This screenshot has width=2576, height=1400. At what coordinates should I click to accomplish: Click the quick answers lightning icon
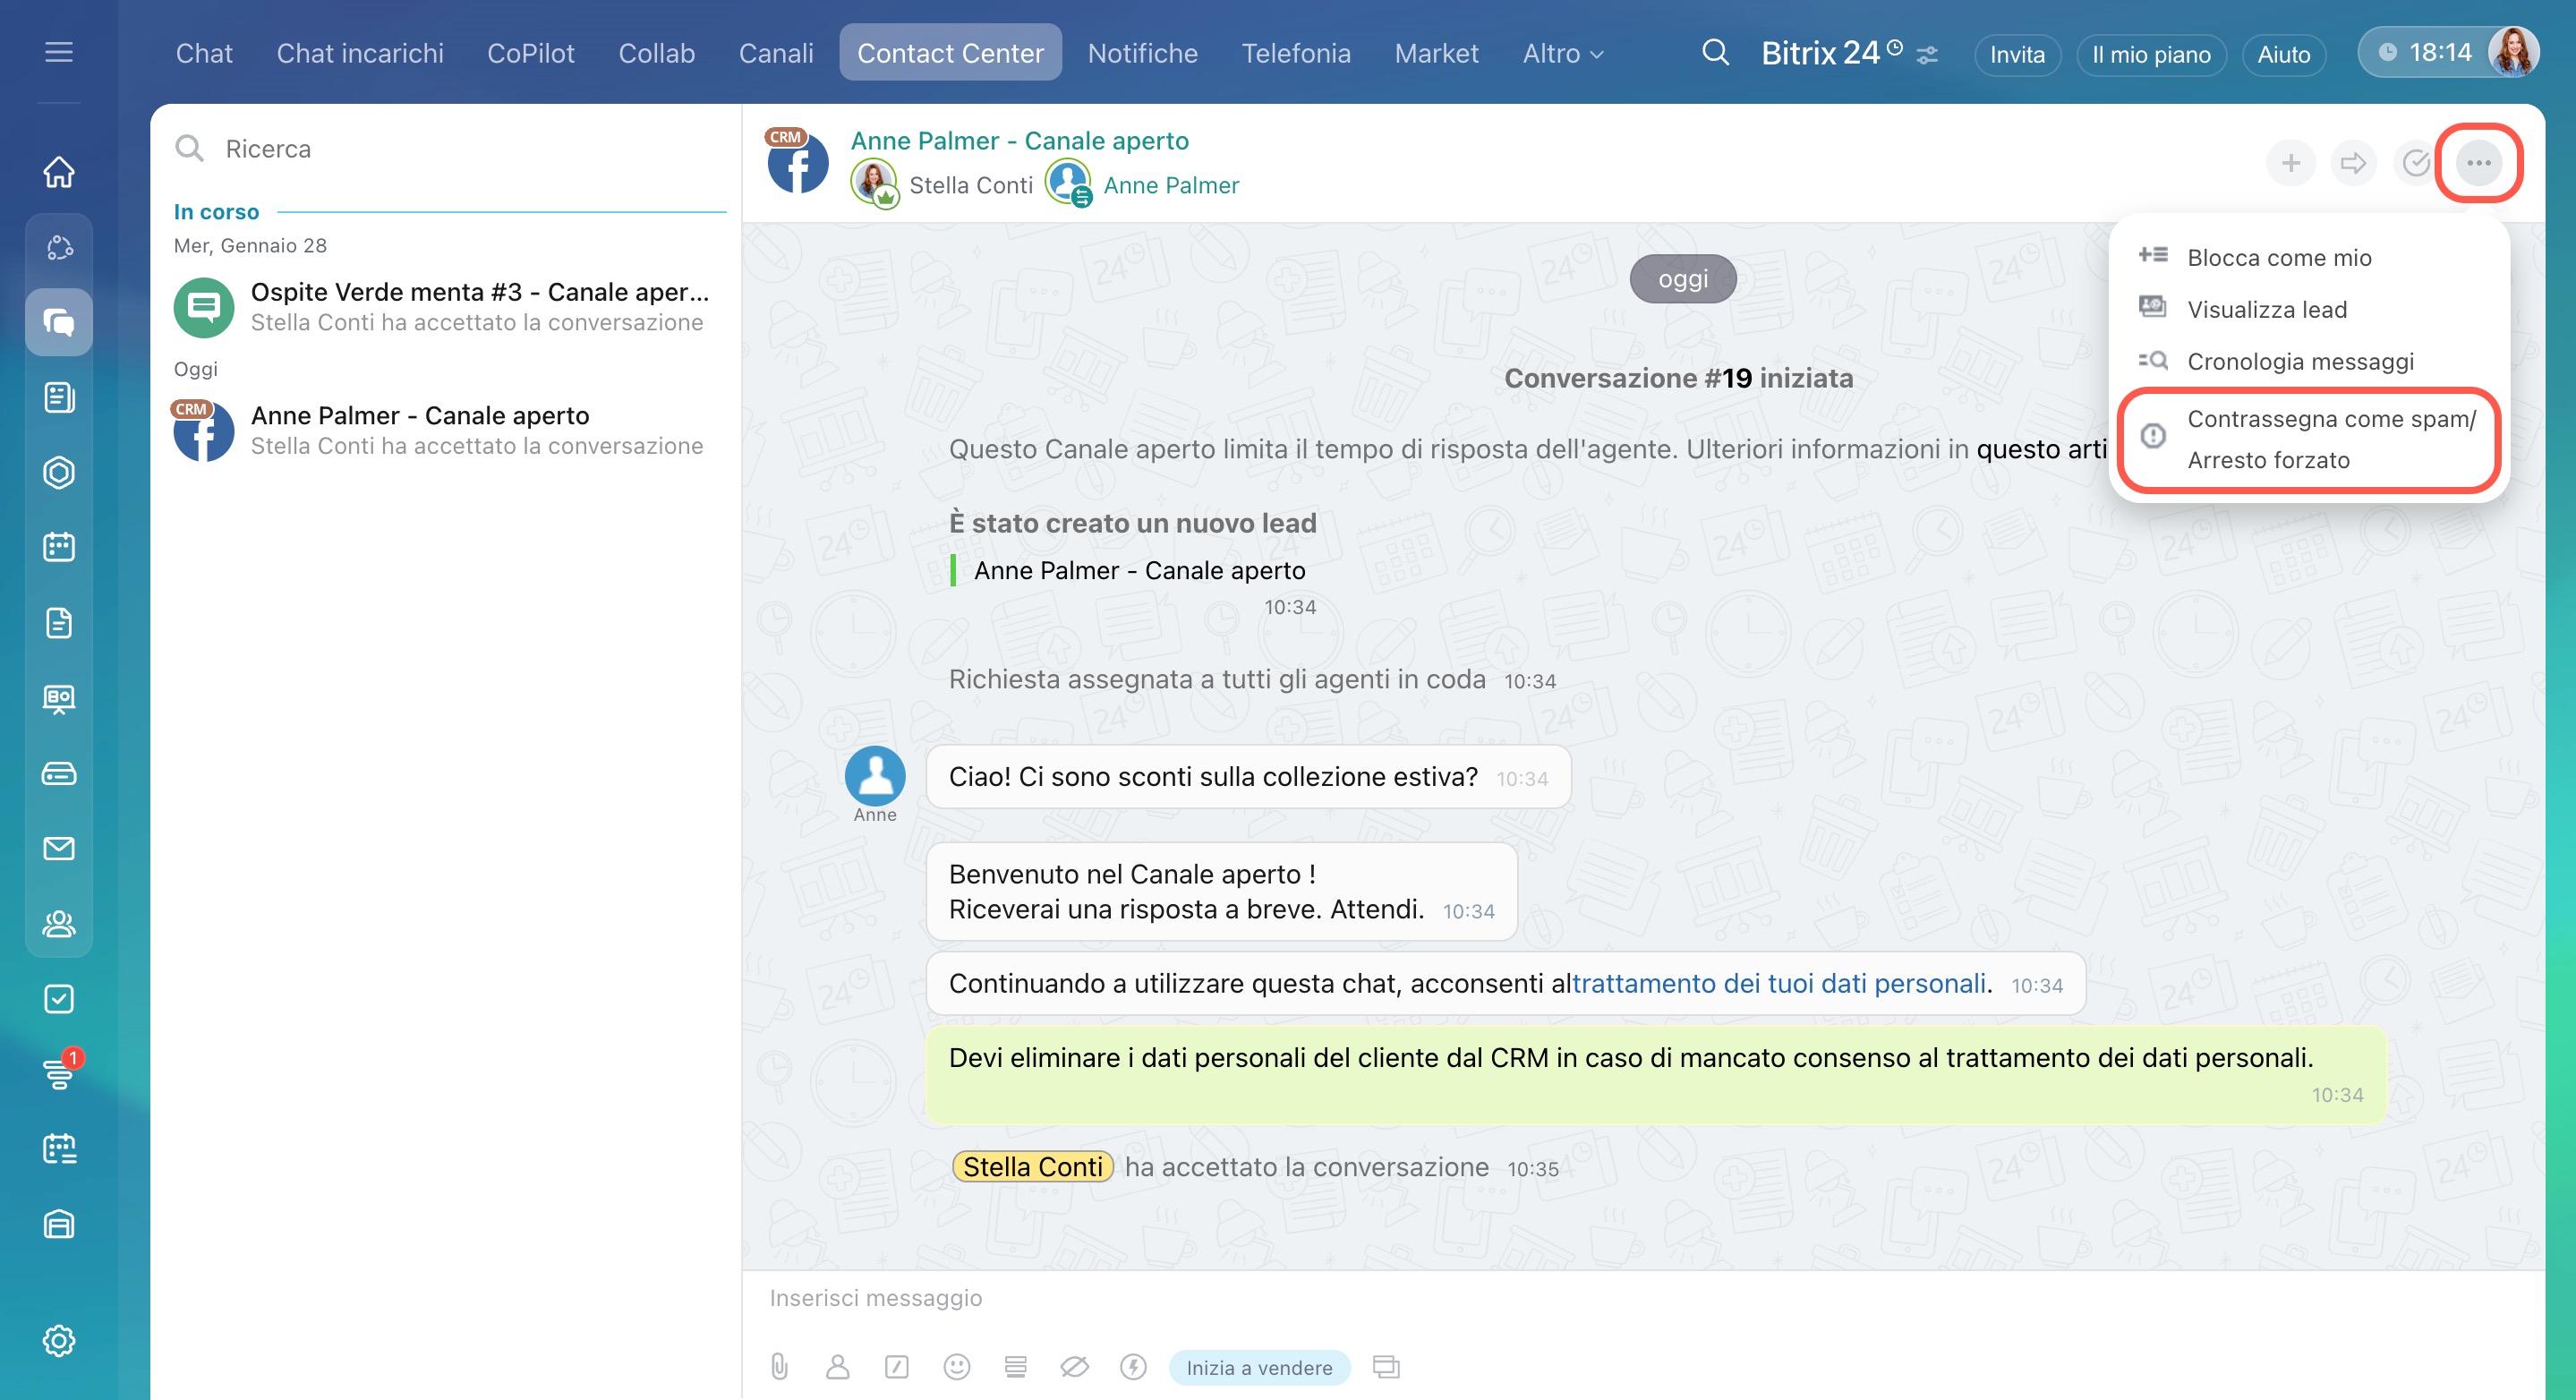(1133, 1366)
